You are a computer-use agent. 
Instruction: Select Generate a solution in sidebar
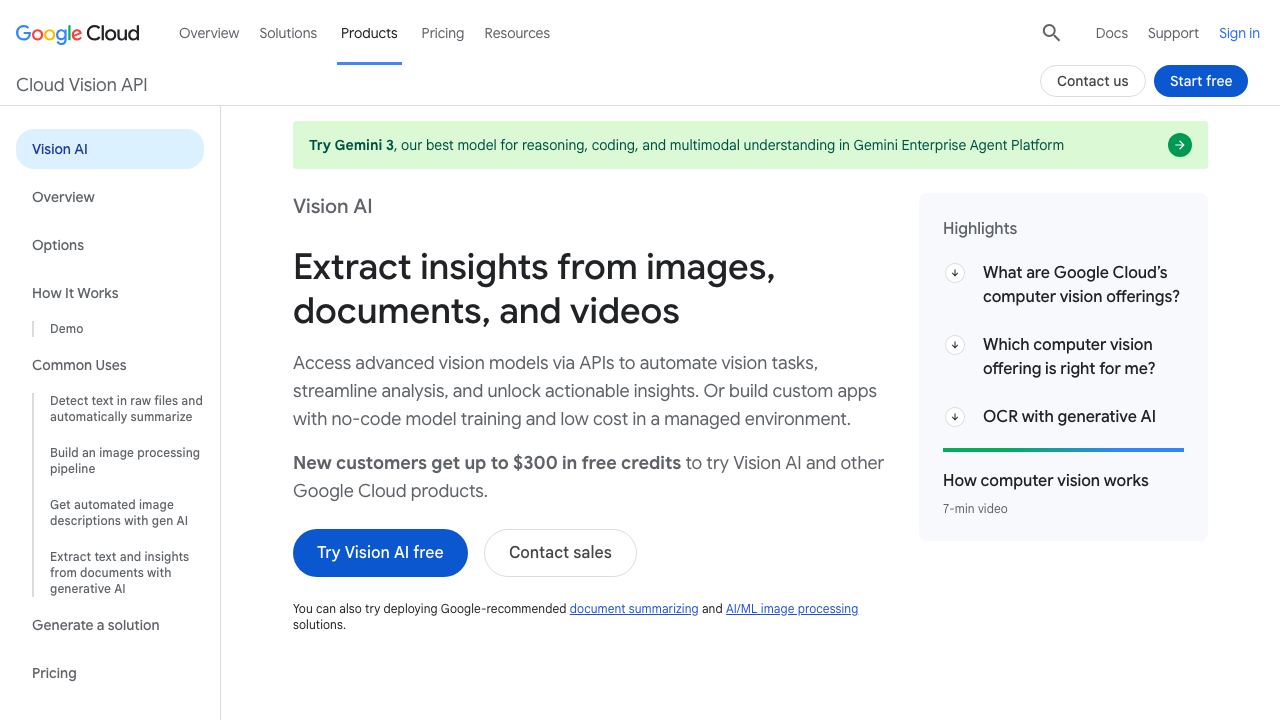coord(96,625)
